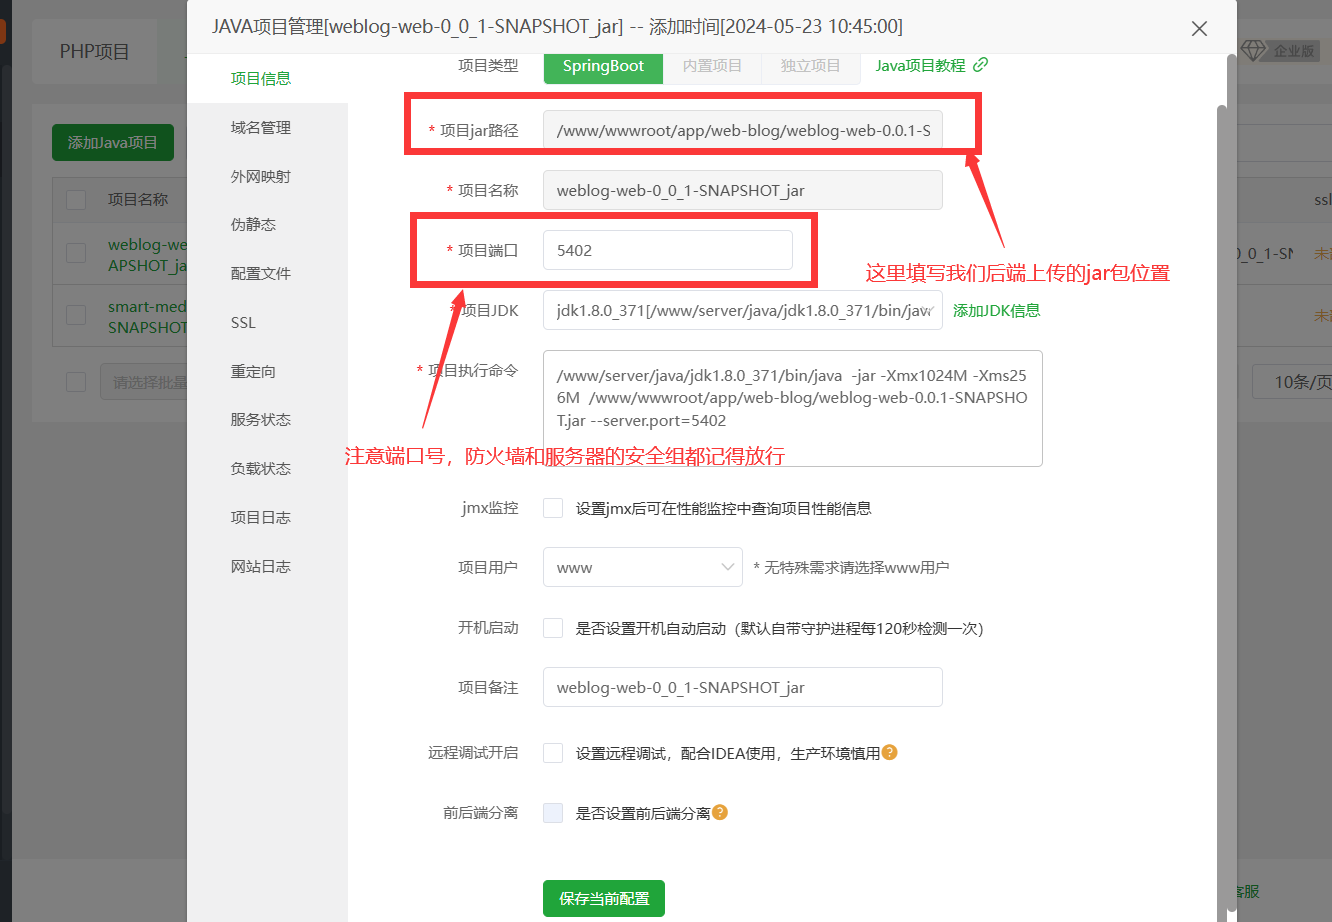Click inside the 项目执行命令 textarea

coord(793,408)
